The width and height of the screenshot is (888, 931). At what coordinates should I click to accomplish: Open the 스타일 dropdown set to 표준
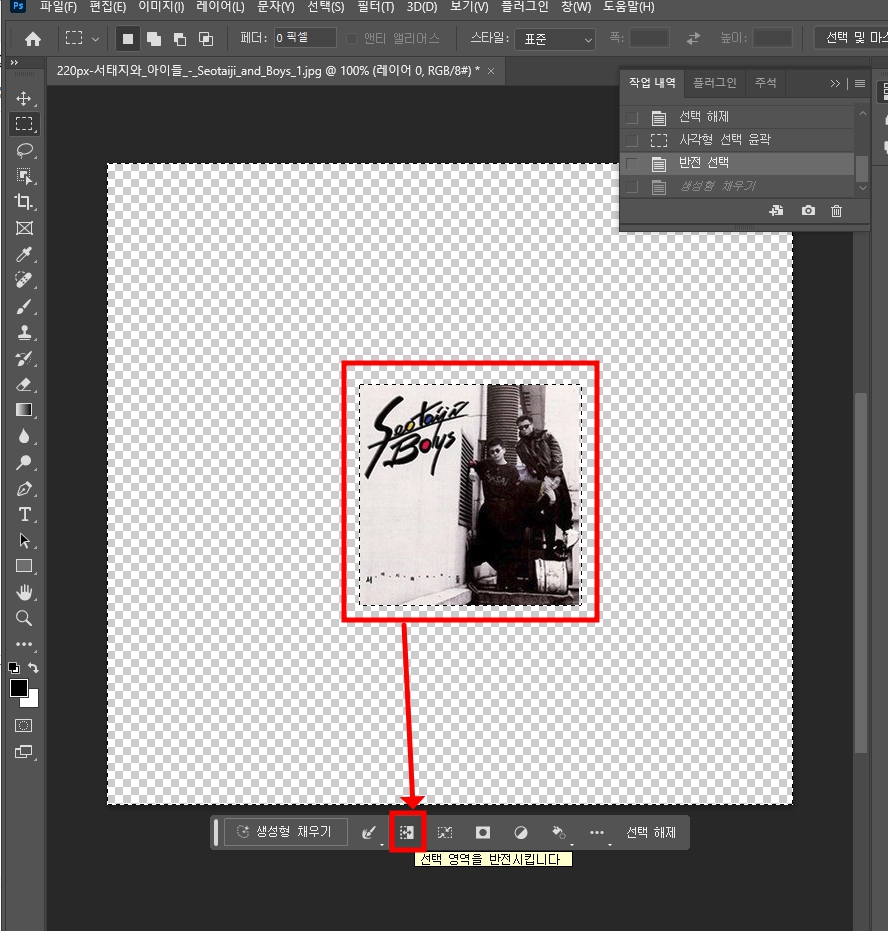pos(554,39)
